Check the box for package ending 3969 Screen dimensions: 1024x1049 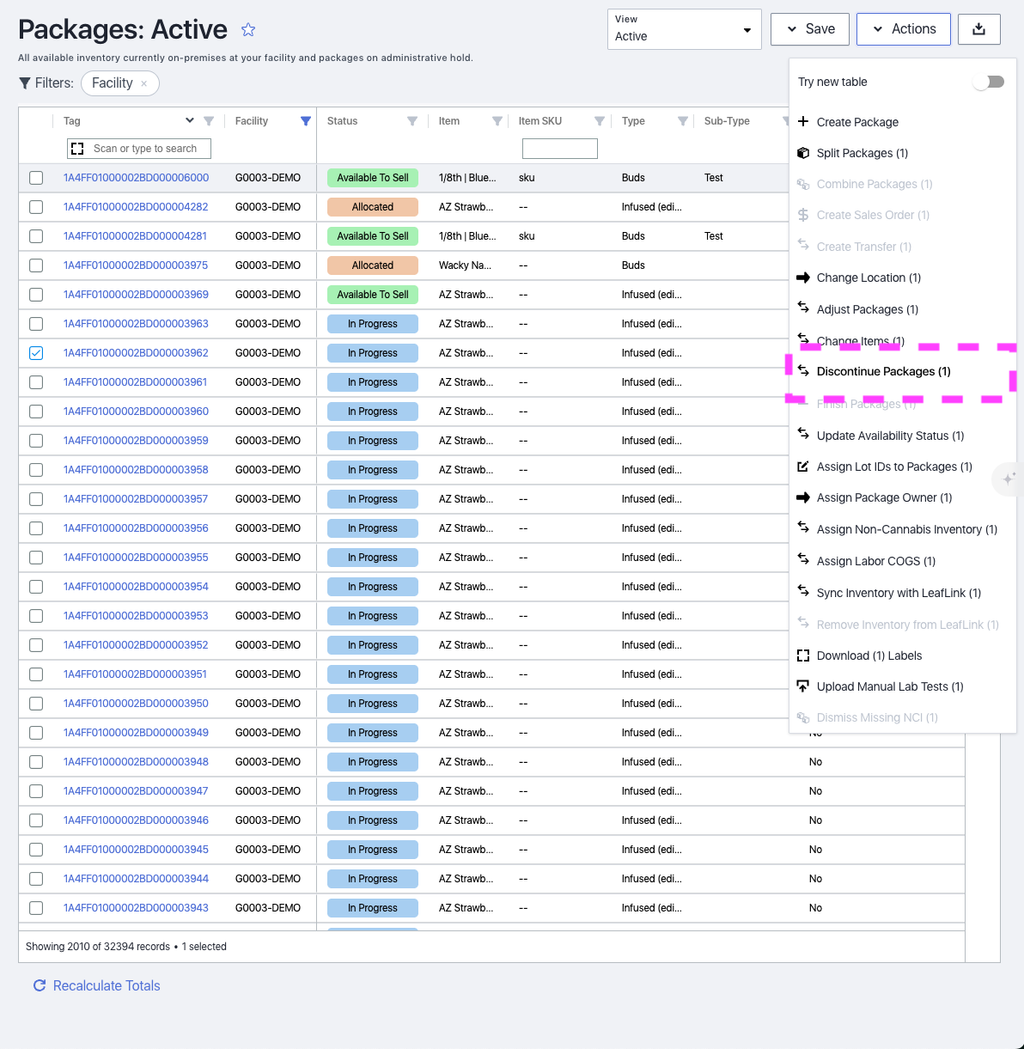pyautogui.click(x=36, y=294)
